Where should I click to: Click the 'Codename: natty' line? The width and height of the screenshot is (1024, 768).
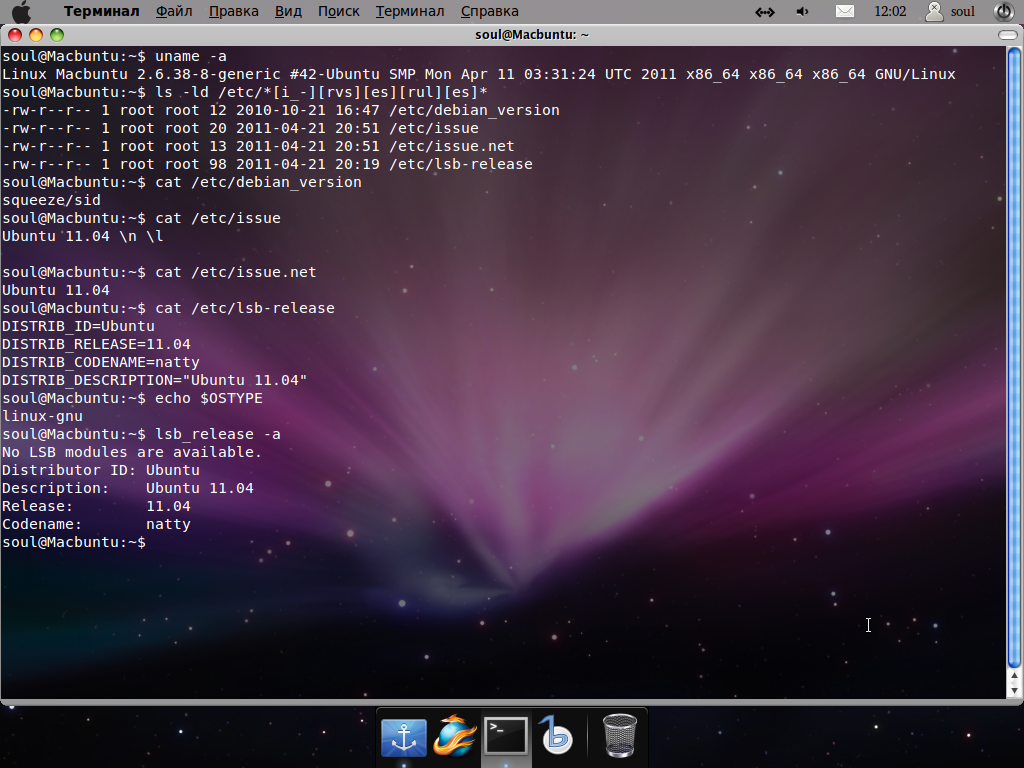(x=96, y=524)
